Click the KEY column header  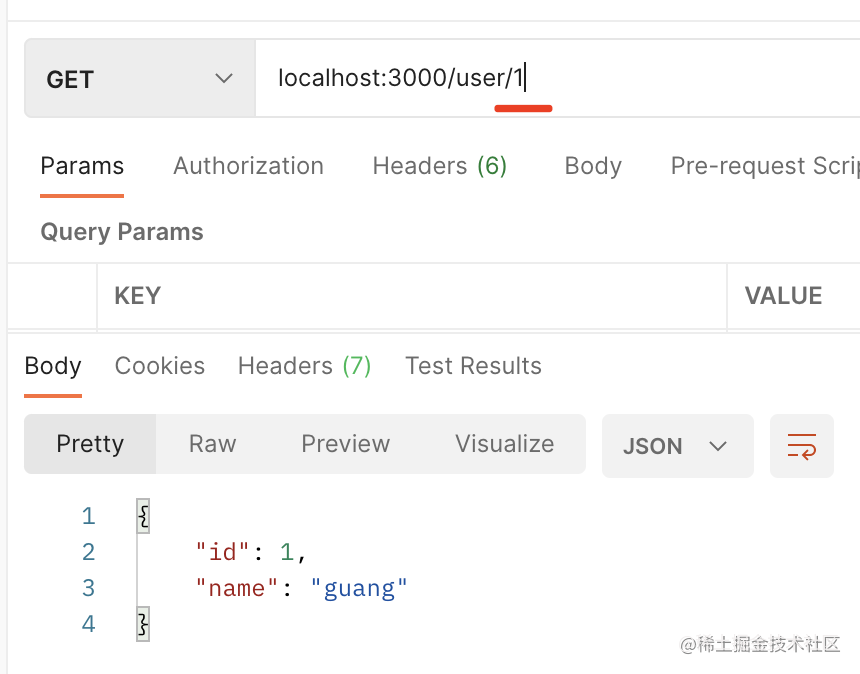[138, 296]
